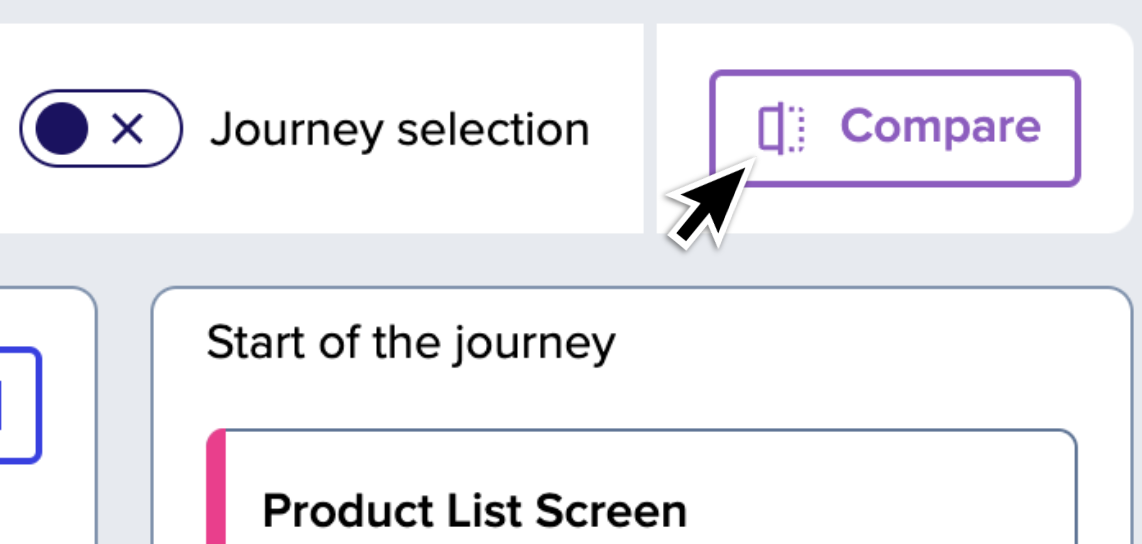Image resolution: width=1142 pixels, height=544 pixels.
Task: Select the blue-outlined box at left edge
Action: (x=20, y=405)
